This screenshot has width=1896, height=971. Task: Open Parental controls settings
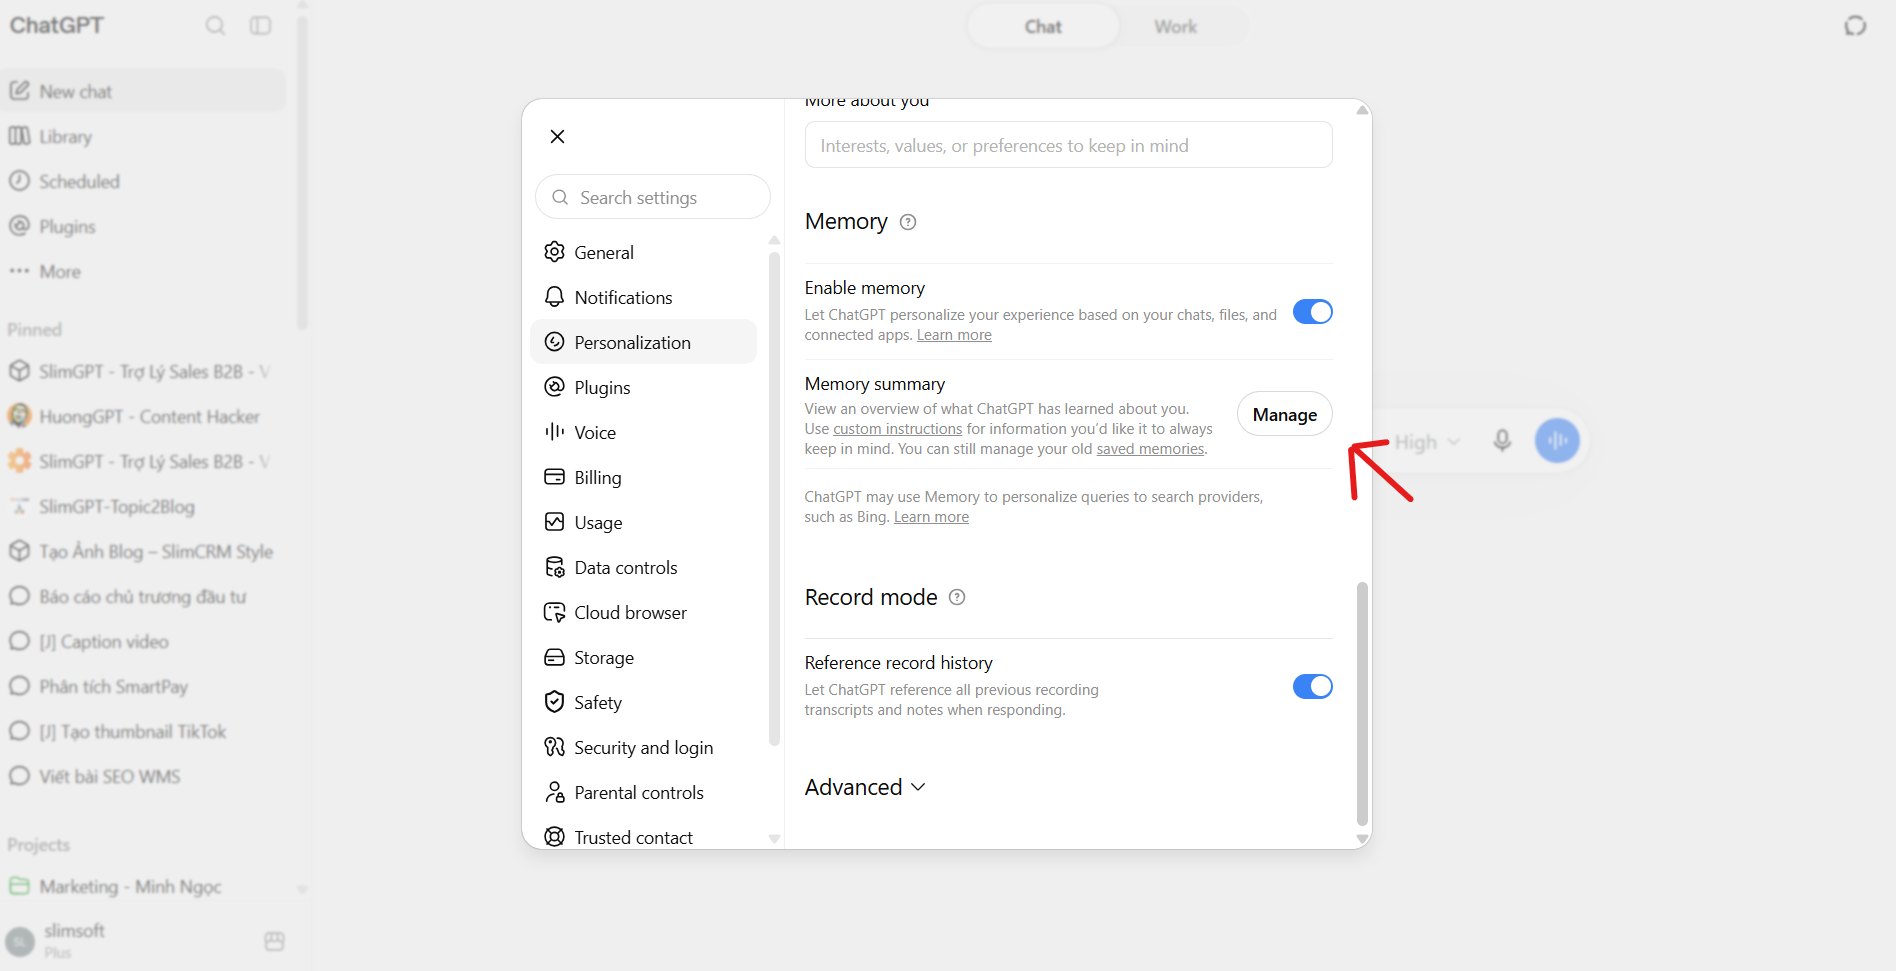point(643,792)
